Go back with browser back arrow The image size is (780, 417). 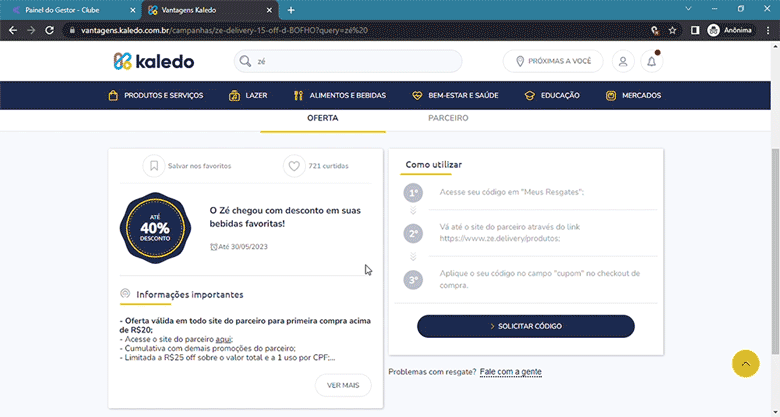[x=13, y=30]
